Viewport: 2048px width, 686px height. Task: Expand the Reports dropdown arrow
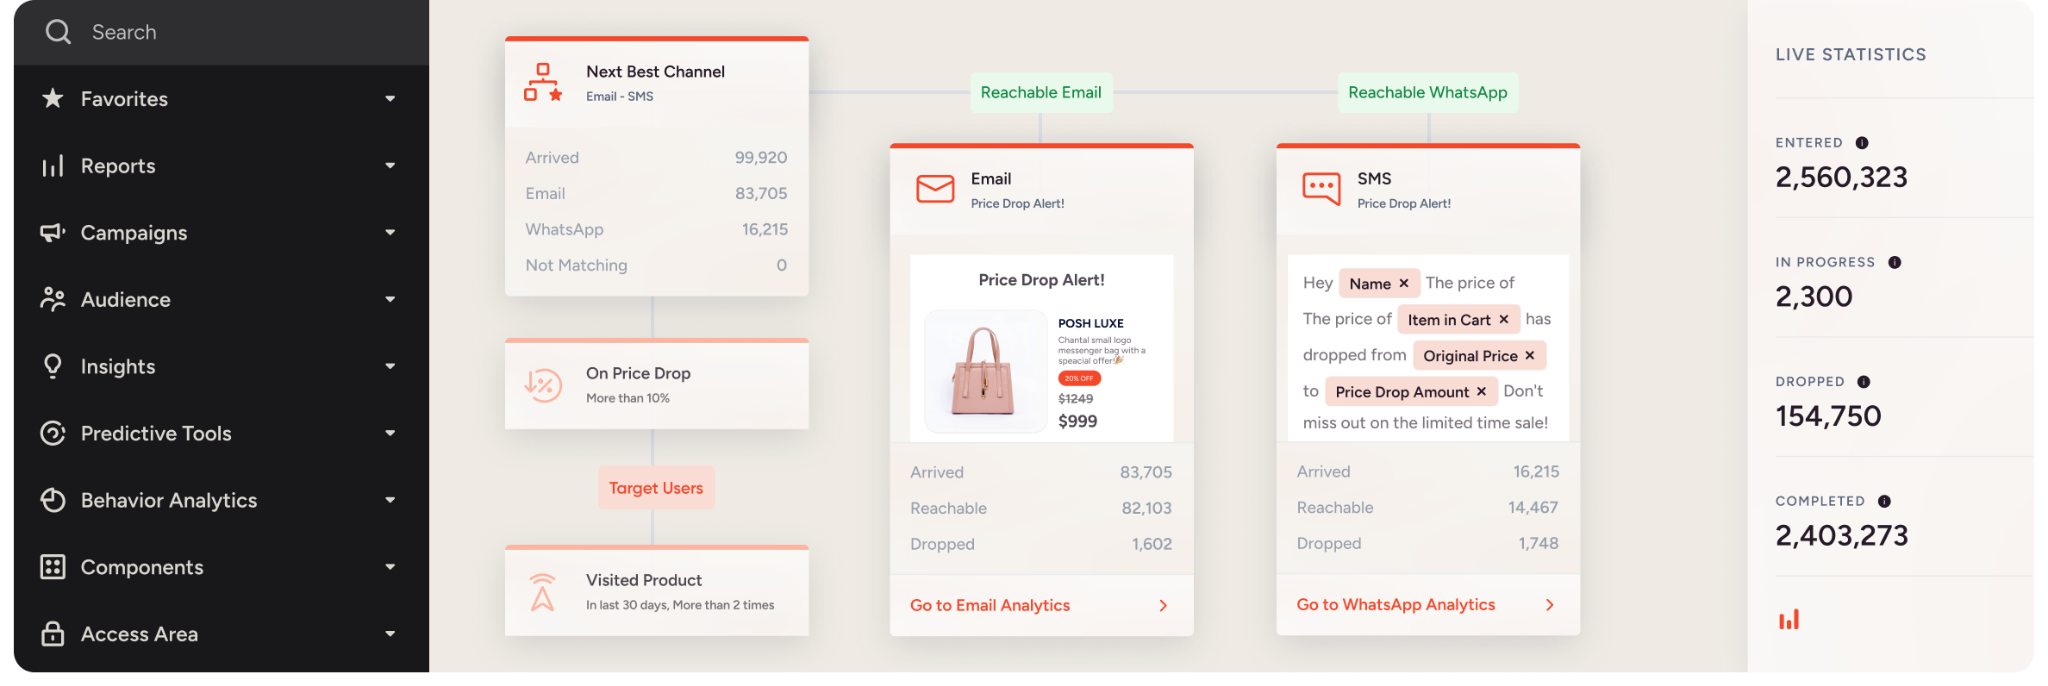pos(390,165)
